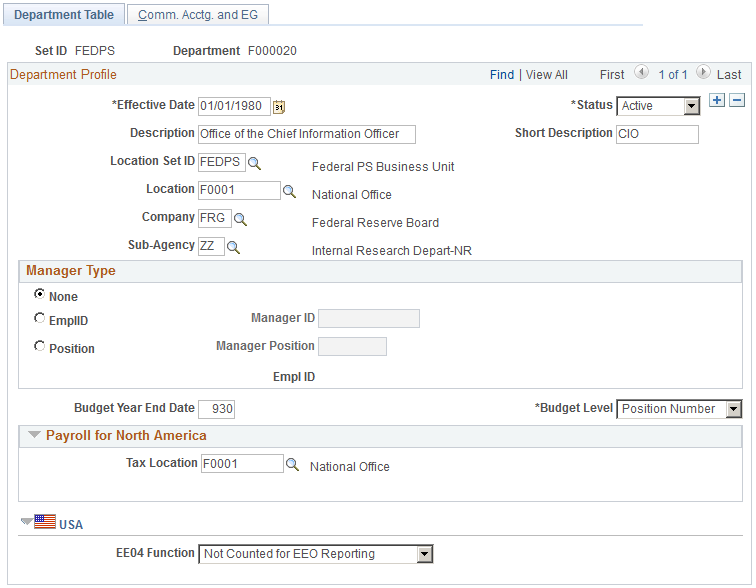Viewport: 756px width, 588px height.
Task: Click the Tax Location lookup magnifier
Action: coord(292,465)
